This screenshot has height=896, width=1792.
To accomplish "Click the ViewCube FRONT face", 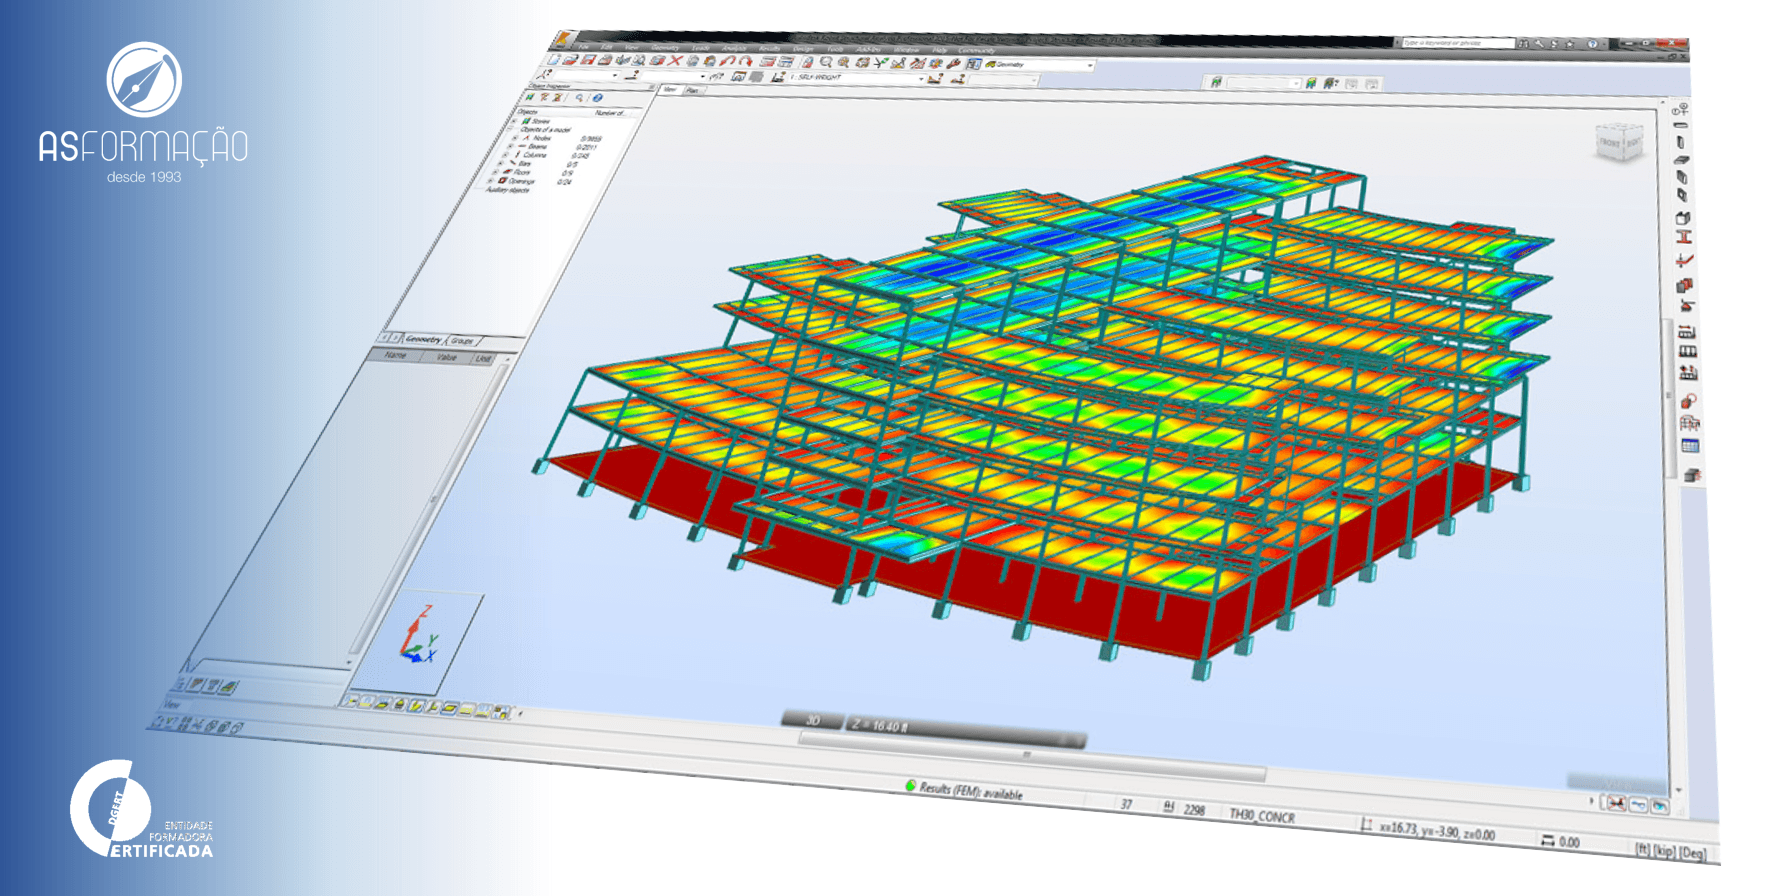I will 1610,143.
